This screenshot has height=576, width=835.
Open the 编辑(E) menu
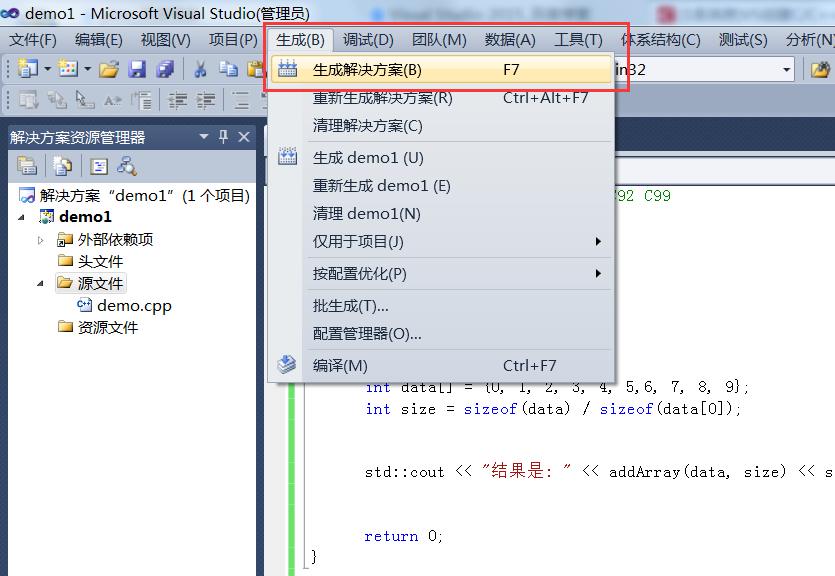[x=99, y=40]
